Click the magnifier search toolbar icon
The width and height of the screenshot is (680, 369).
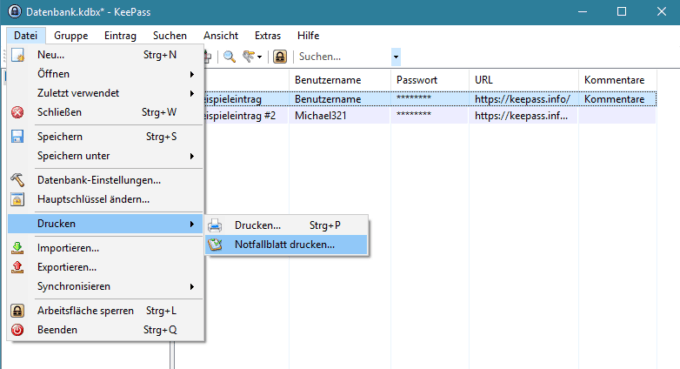point(229,56)
